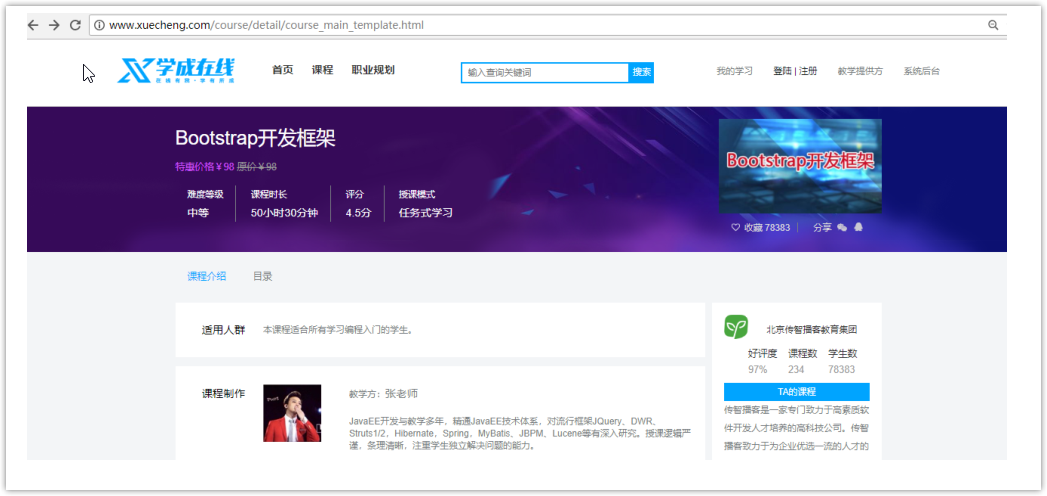Click the 97% 好评度 value
The height and width of the screenshot is (496, 1047).
757,369
